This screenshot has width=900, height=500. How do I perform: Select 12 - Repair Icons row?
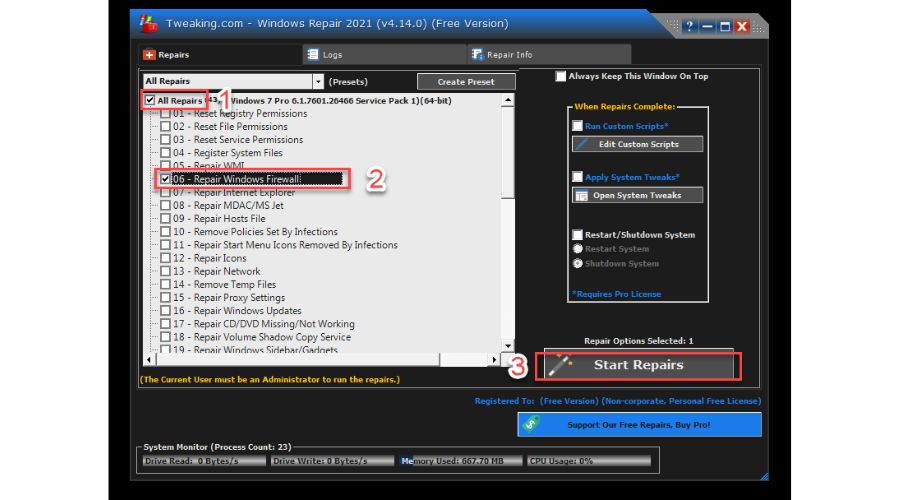210,258
